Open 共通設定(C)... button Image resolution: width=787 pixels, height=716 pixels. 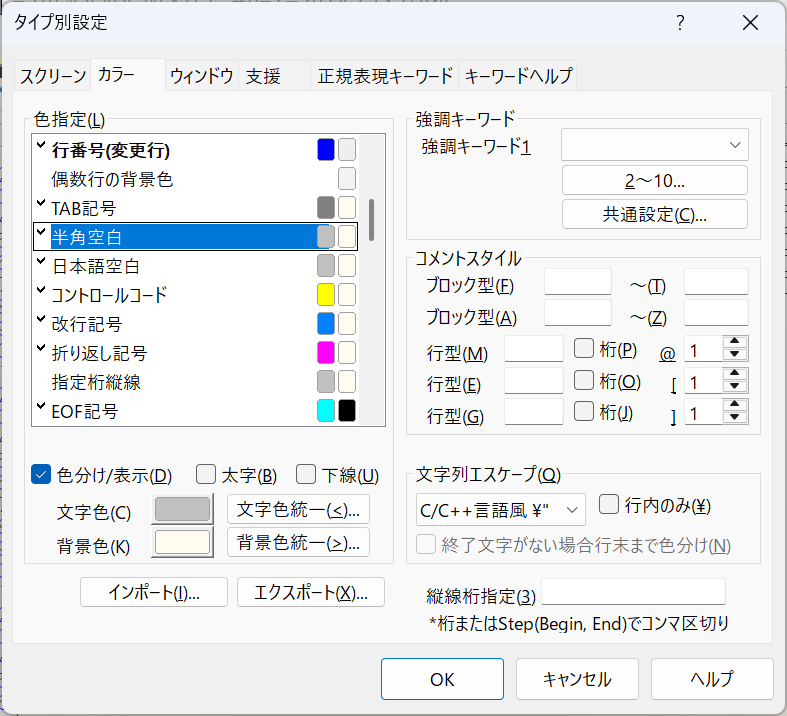[654, 214]
